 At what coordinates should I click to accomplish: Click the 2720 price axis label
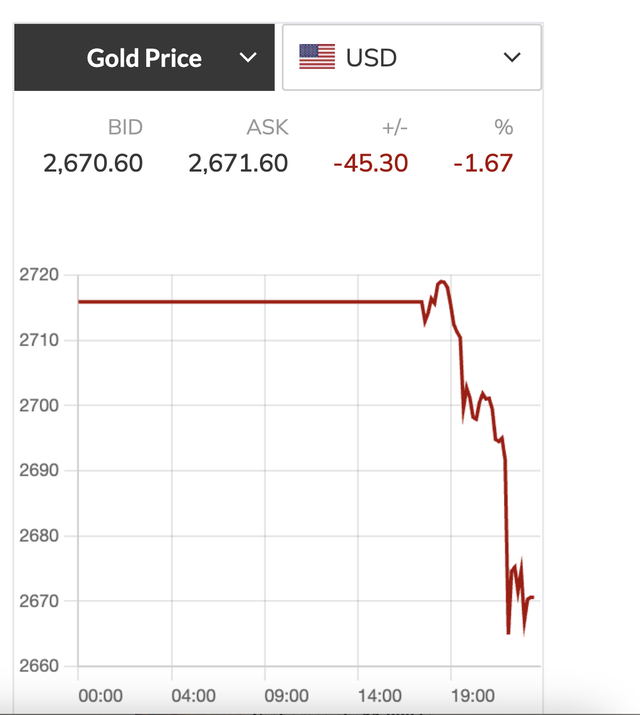point(39,275)
